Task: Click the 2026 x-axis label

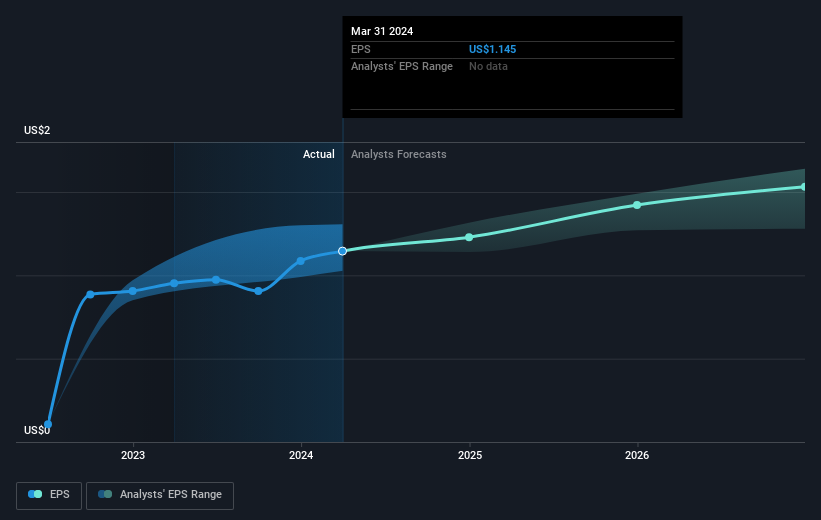Action: 637,455
